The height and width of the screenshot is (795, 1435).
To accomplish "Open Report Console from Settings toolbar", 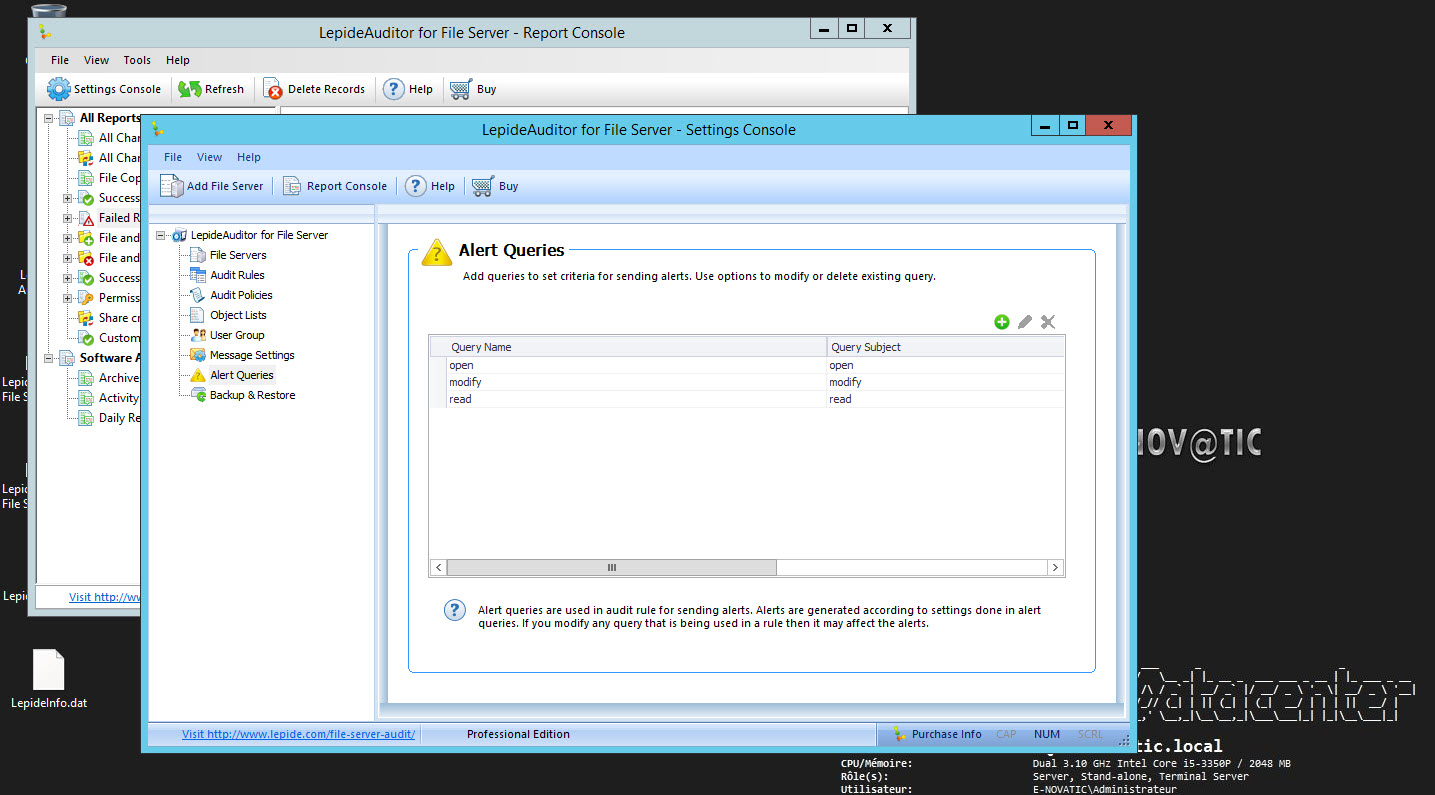I will pos(335,186).
